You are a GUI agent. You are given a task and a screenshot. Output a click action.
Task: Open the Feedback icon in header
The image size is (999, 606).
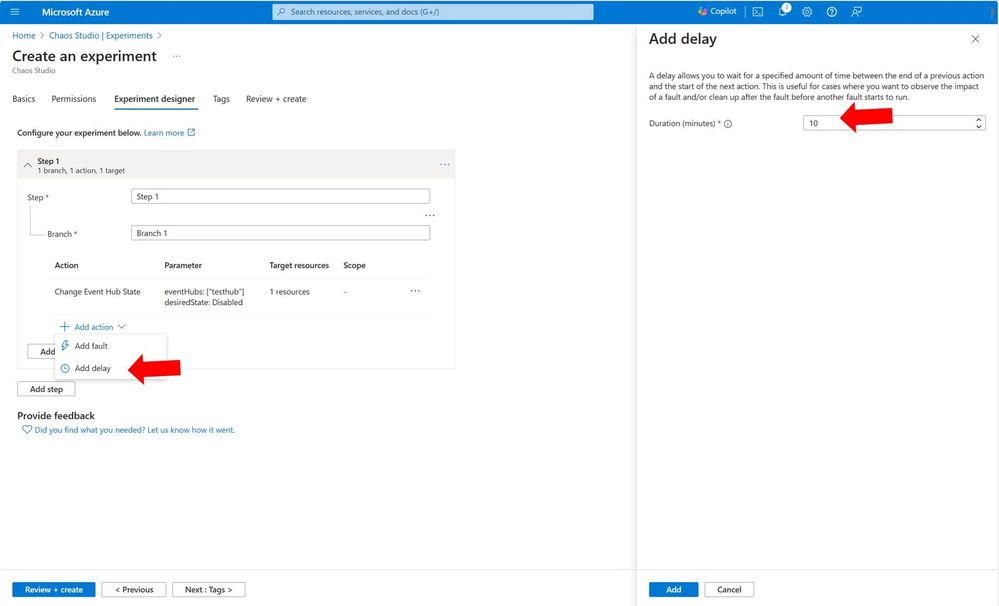856,11
